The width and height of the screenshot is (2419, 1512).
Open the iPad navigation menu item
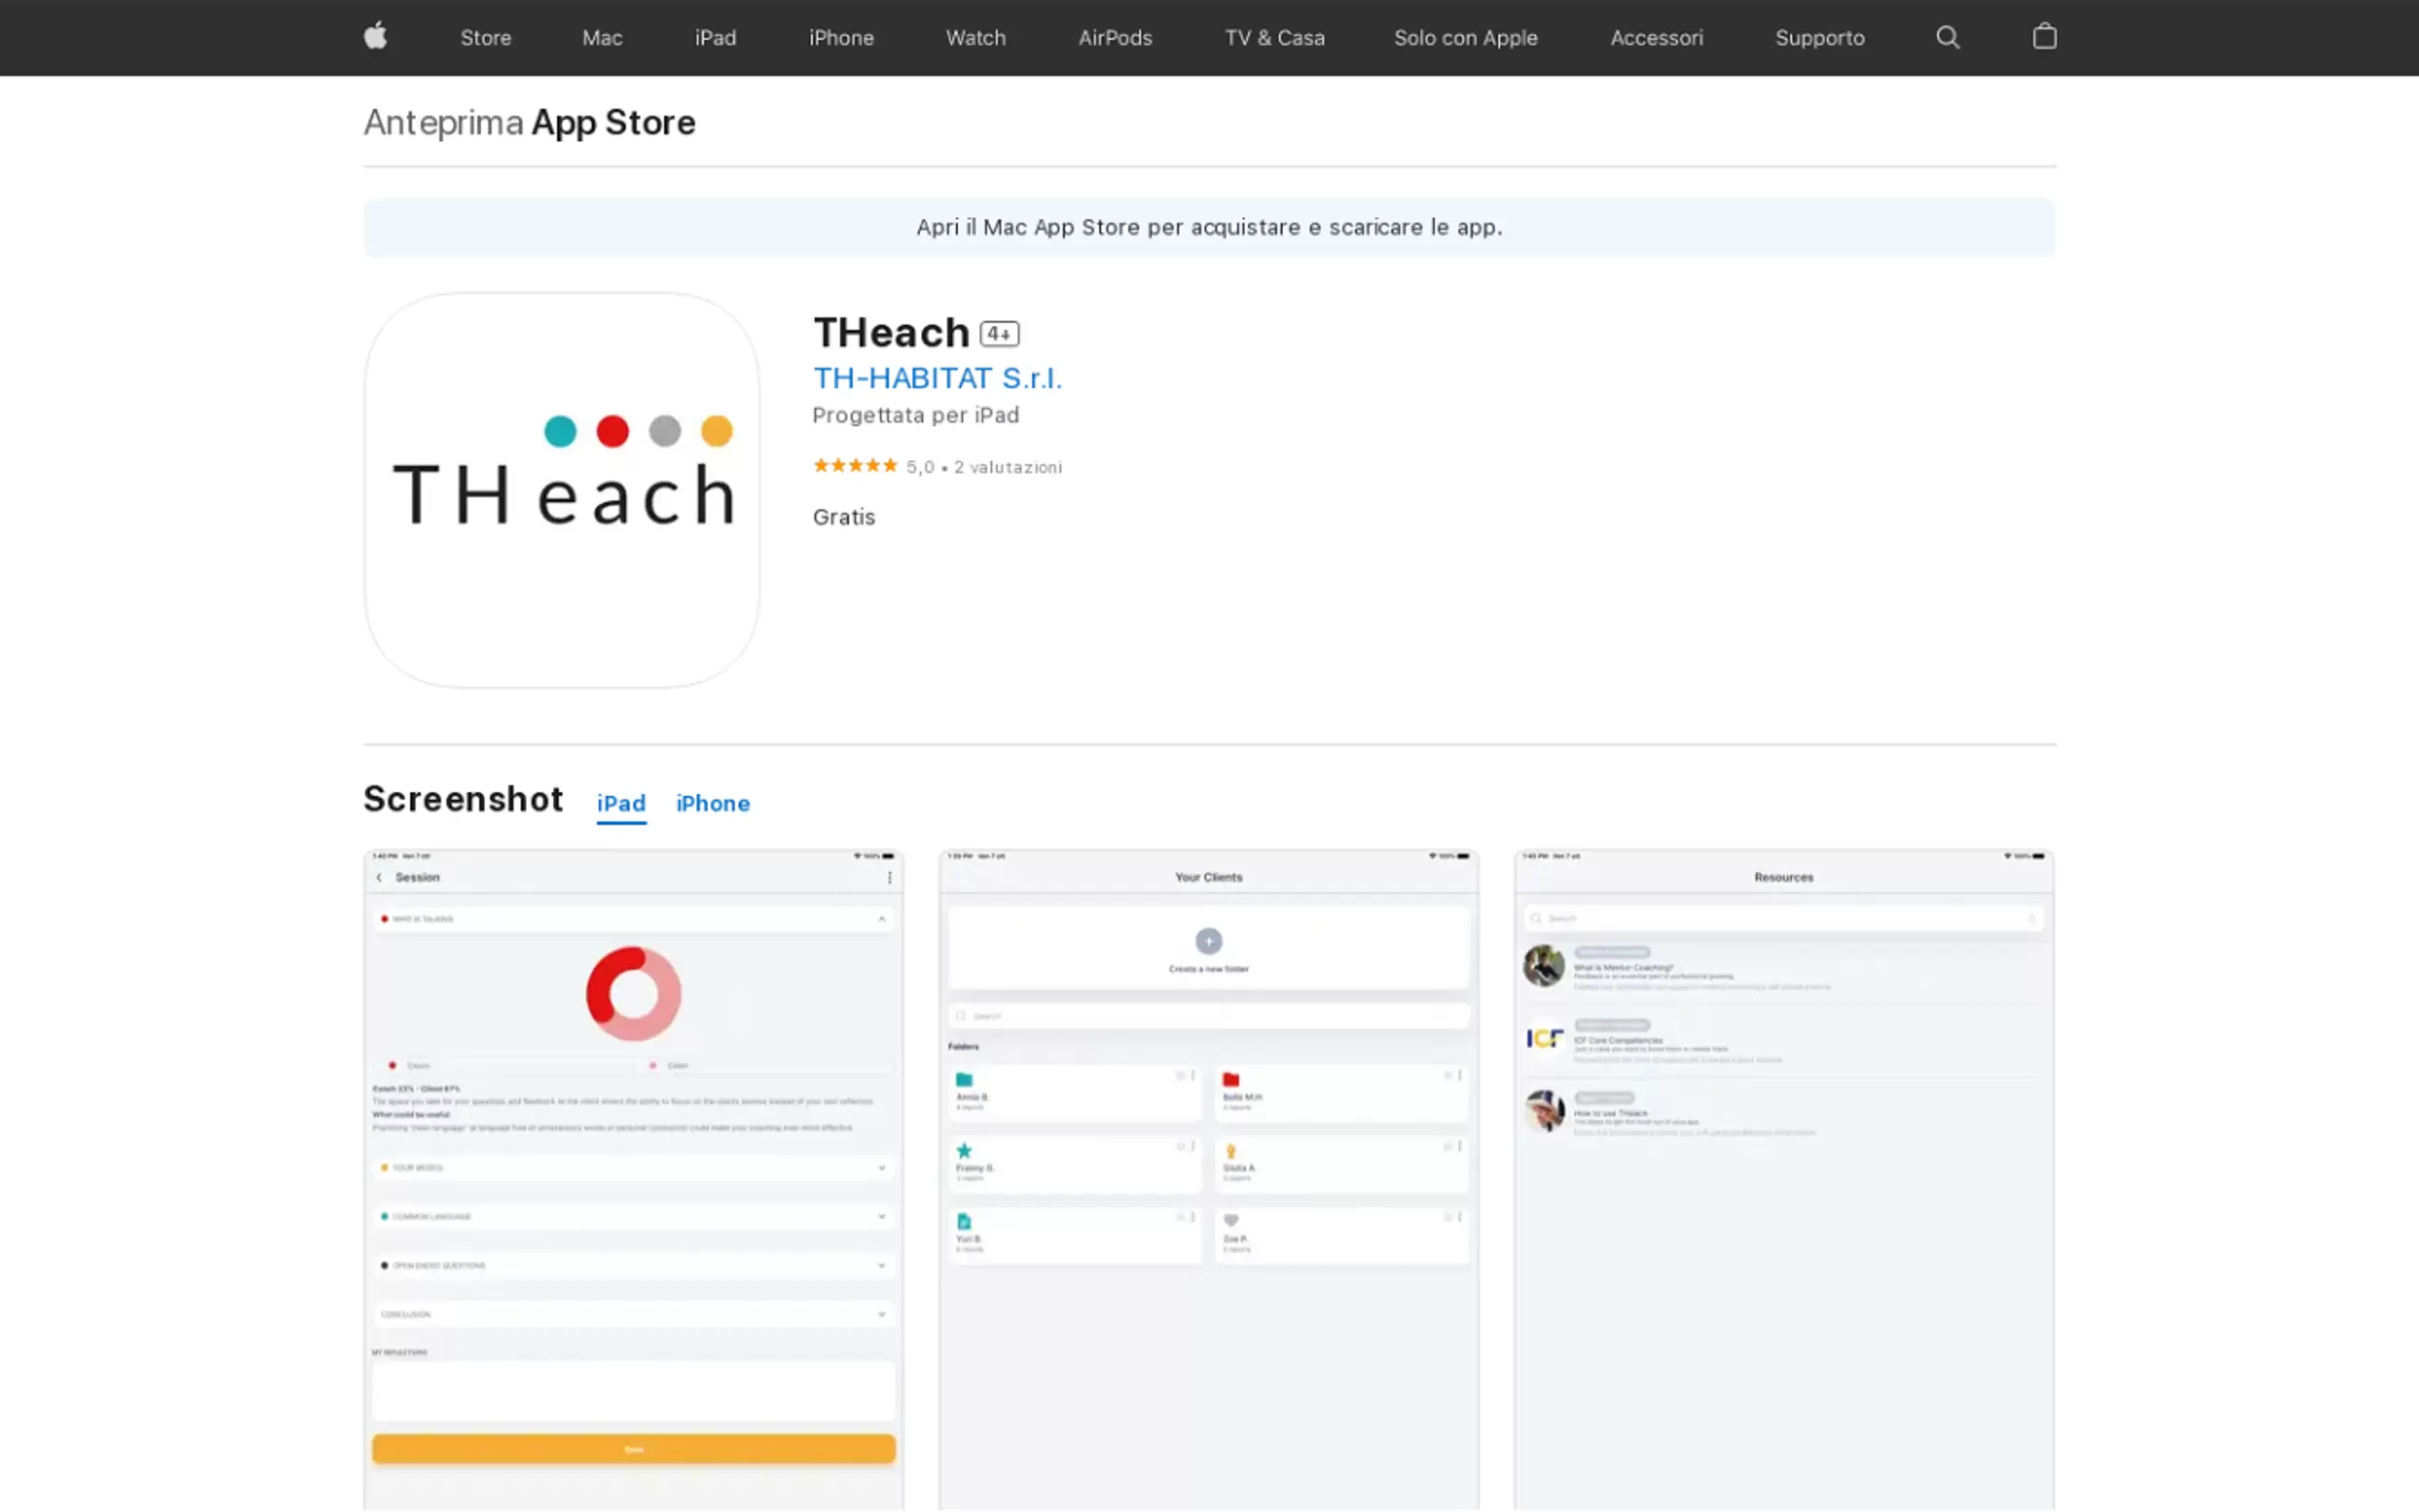pyautogui.click(x=715, y=38)
